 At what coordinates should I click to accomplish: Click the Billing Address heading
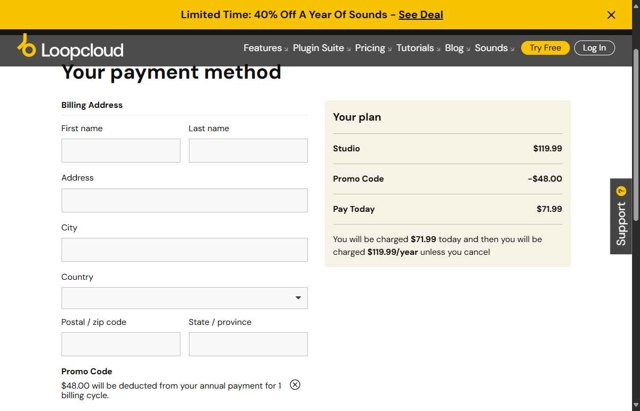point(92,105)
